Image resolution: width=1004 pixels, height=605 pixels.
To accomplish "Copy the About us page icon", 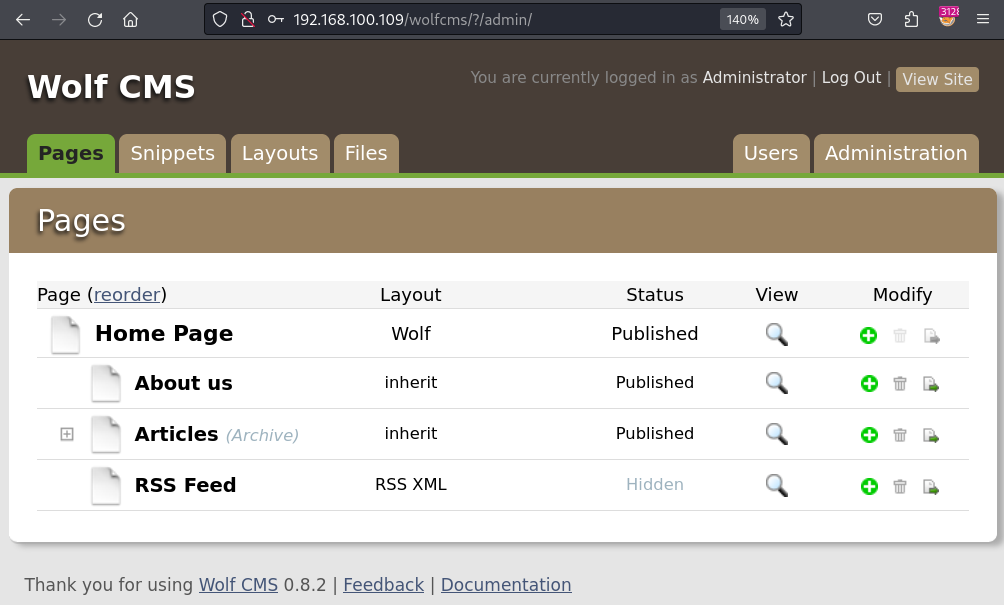I will click(x=931, y=384).
